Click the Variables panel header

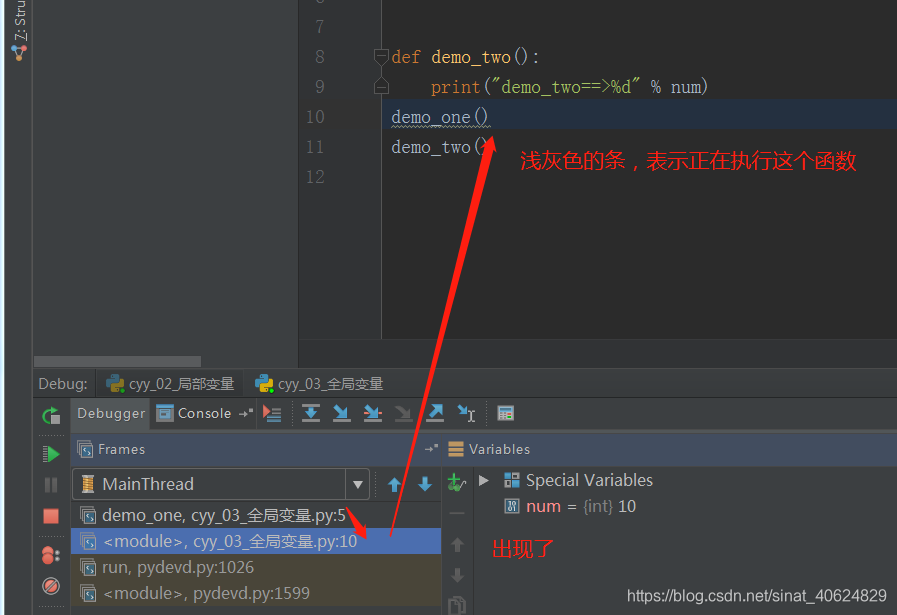tap(670, 449)
